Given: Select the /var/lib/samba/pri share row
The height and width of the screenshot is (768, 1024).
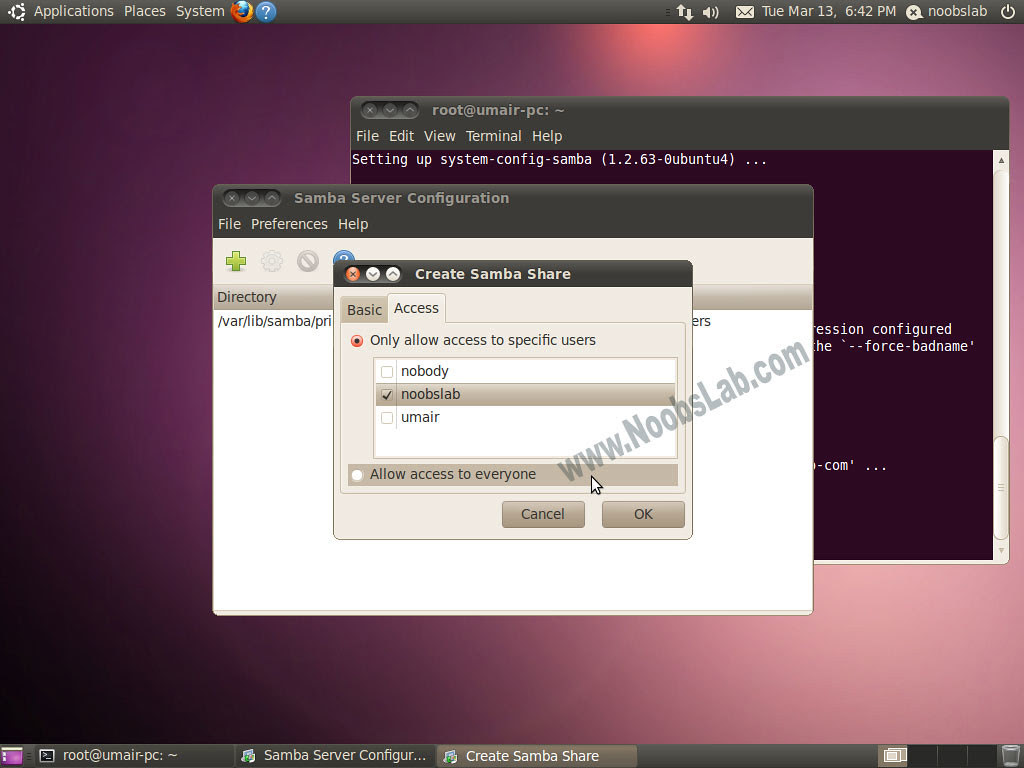Looking at the screenshot, I should [274, 321].
